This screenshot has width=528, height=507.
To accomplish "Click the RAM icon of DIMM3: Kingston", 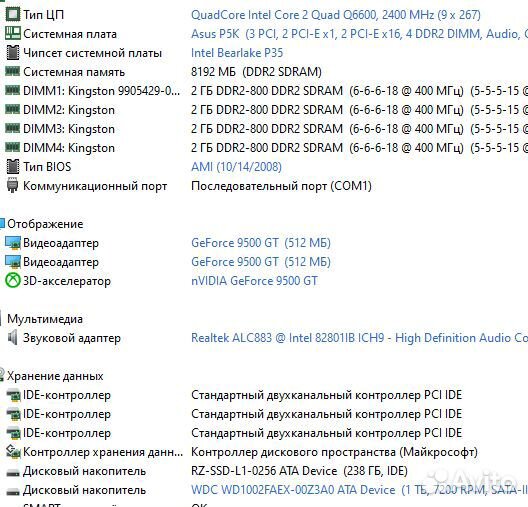I will tap(12, 128).
